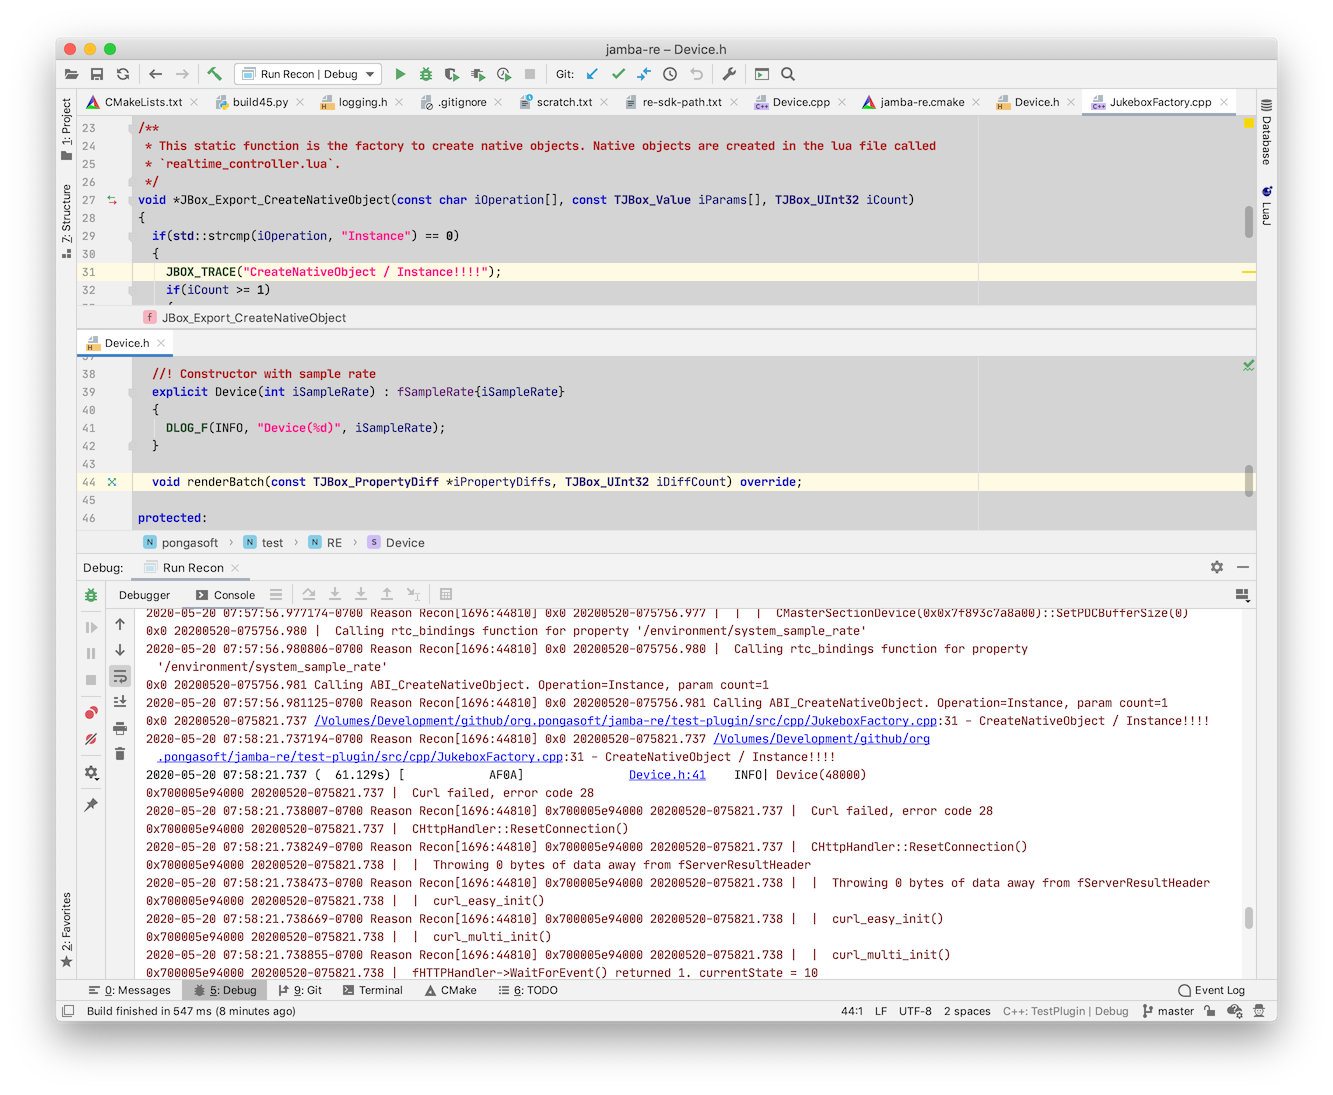Open the Run Recon | Debug configuration dropdown

pyautogui.click(x=308, y=74)
